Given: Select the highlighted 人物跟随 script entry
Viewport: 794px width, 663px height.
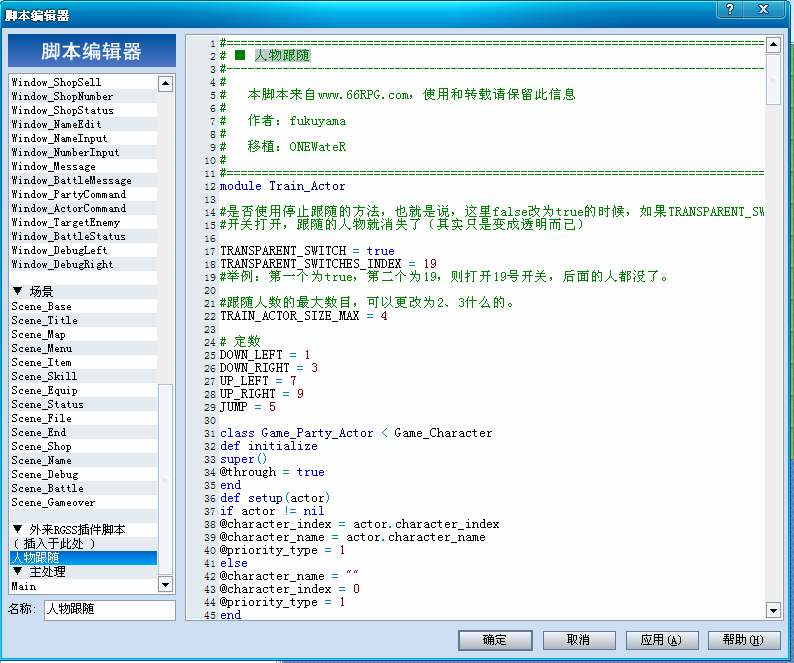Looking at the screenshot, I should pos(84,558).
